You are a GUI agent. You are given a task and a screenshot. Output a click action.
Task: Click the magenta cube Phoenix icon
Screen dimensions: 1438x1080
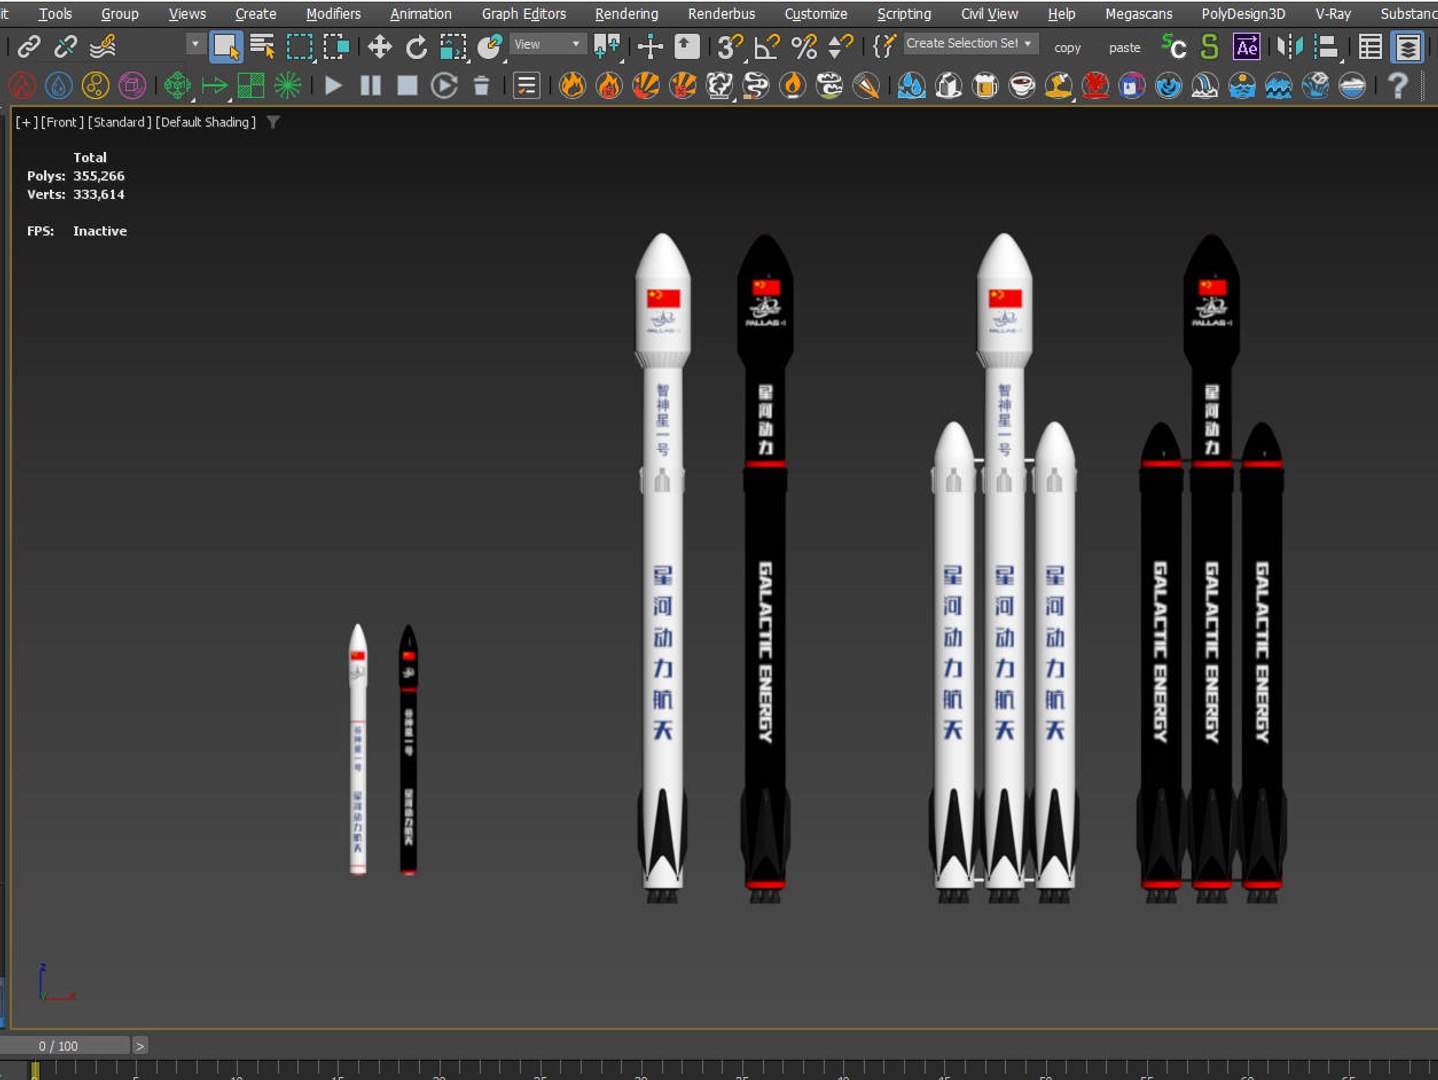(132, 86)
